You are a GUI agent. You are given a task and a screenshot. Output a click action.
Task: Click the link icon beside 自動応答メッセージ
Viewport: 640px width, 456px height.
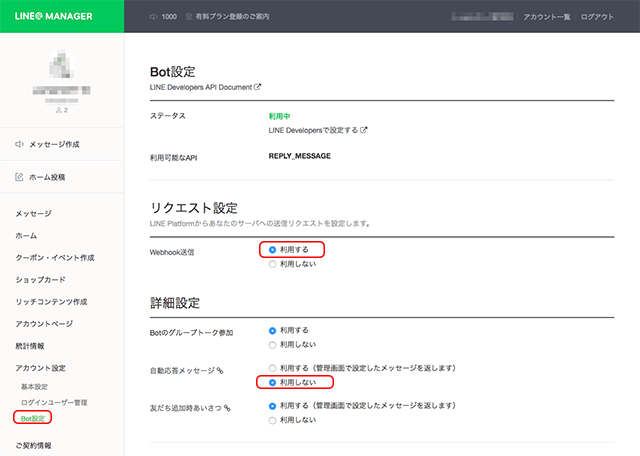[220, 371]
